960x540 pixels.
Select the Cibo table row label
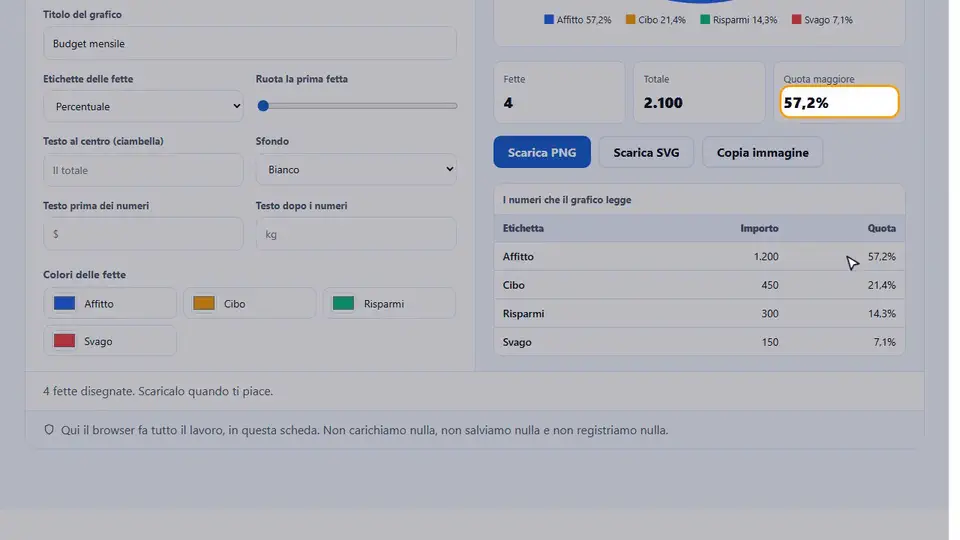click(514, 285)
